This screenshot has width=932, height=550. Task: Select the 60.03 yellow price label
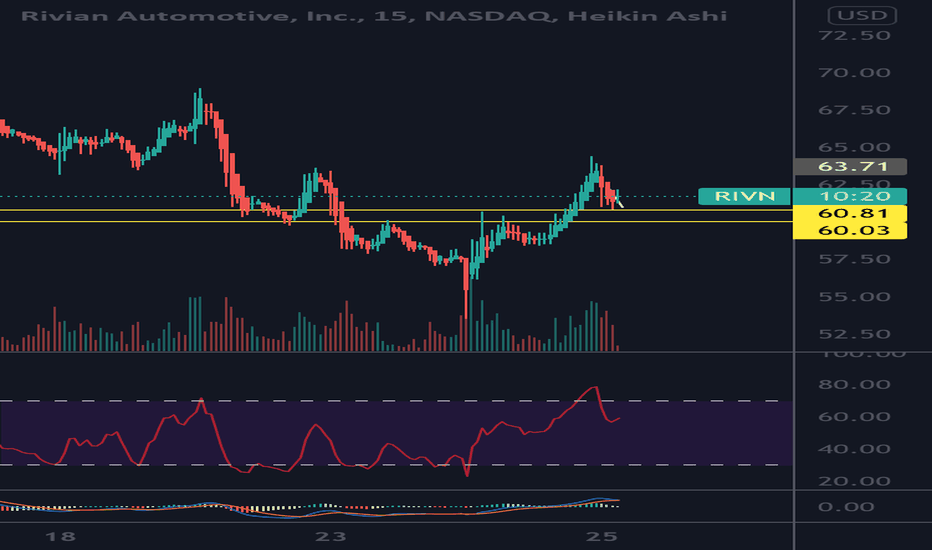pos(851,231)
